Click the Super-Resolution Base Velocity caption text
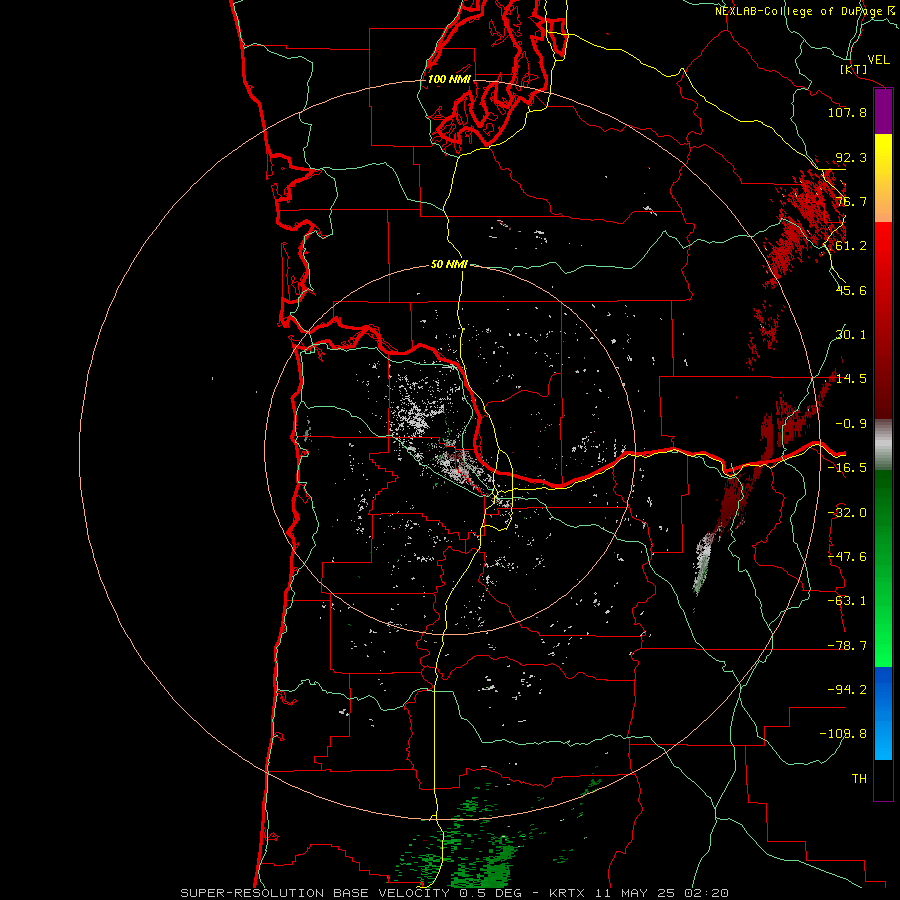Image resolution: width=900 pixels, height=900 pixels. (x=455, y=893)
